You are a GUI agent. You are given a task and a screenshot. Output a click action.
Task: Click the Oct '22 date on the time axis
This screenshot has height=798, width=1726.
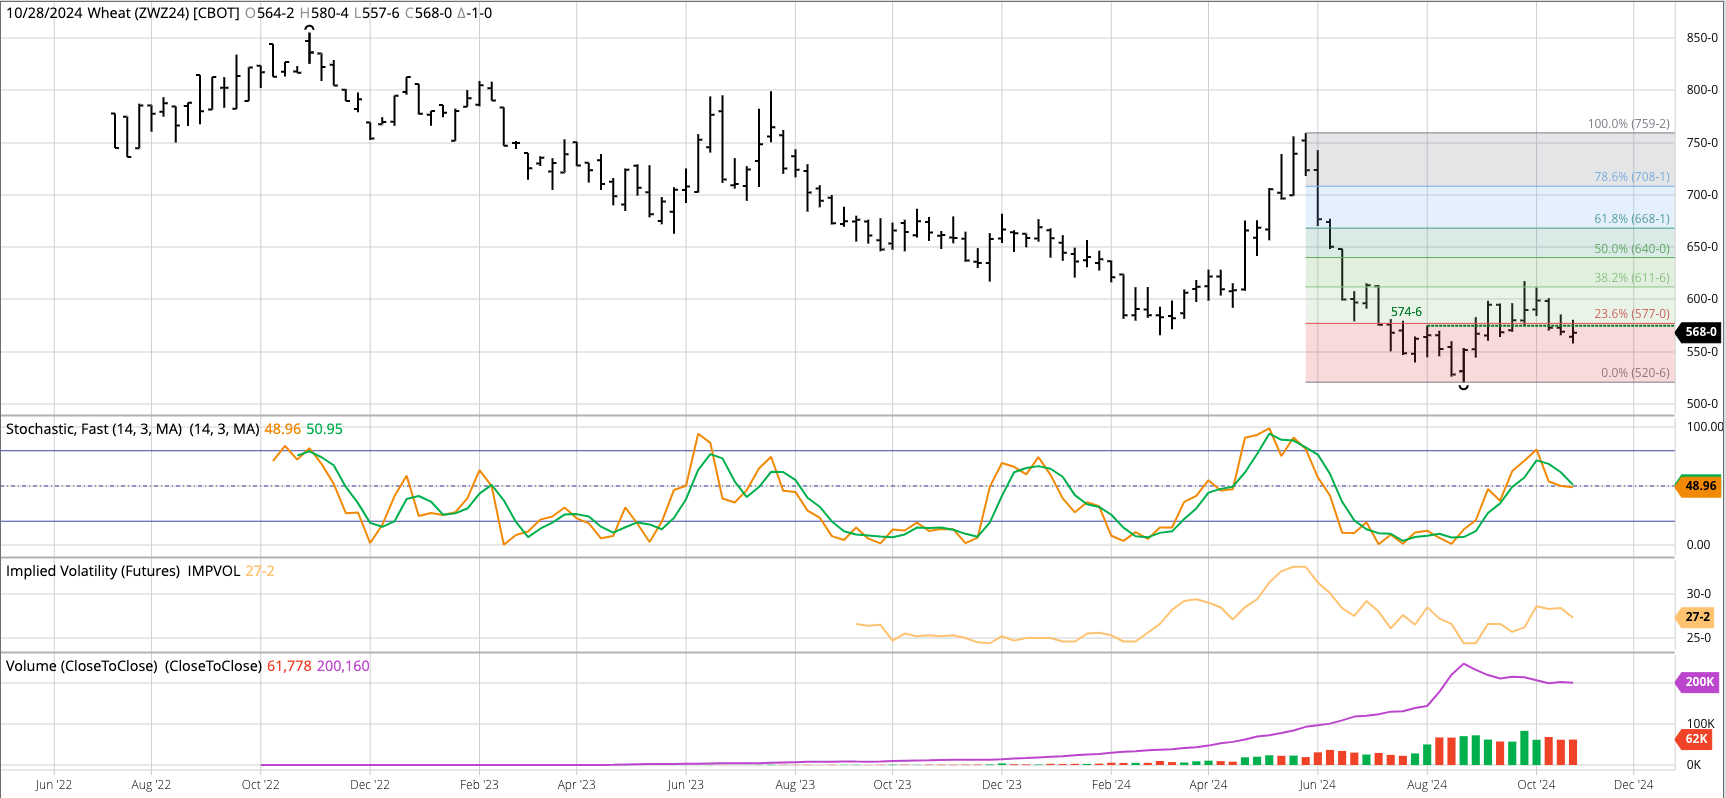point(260,785)
